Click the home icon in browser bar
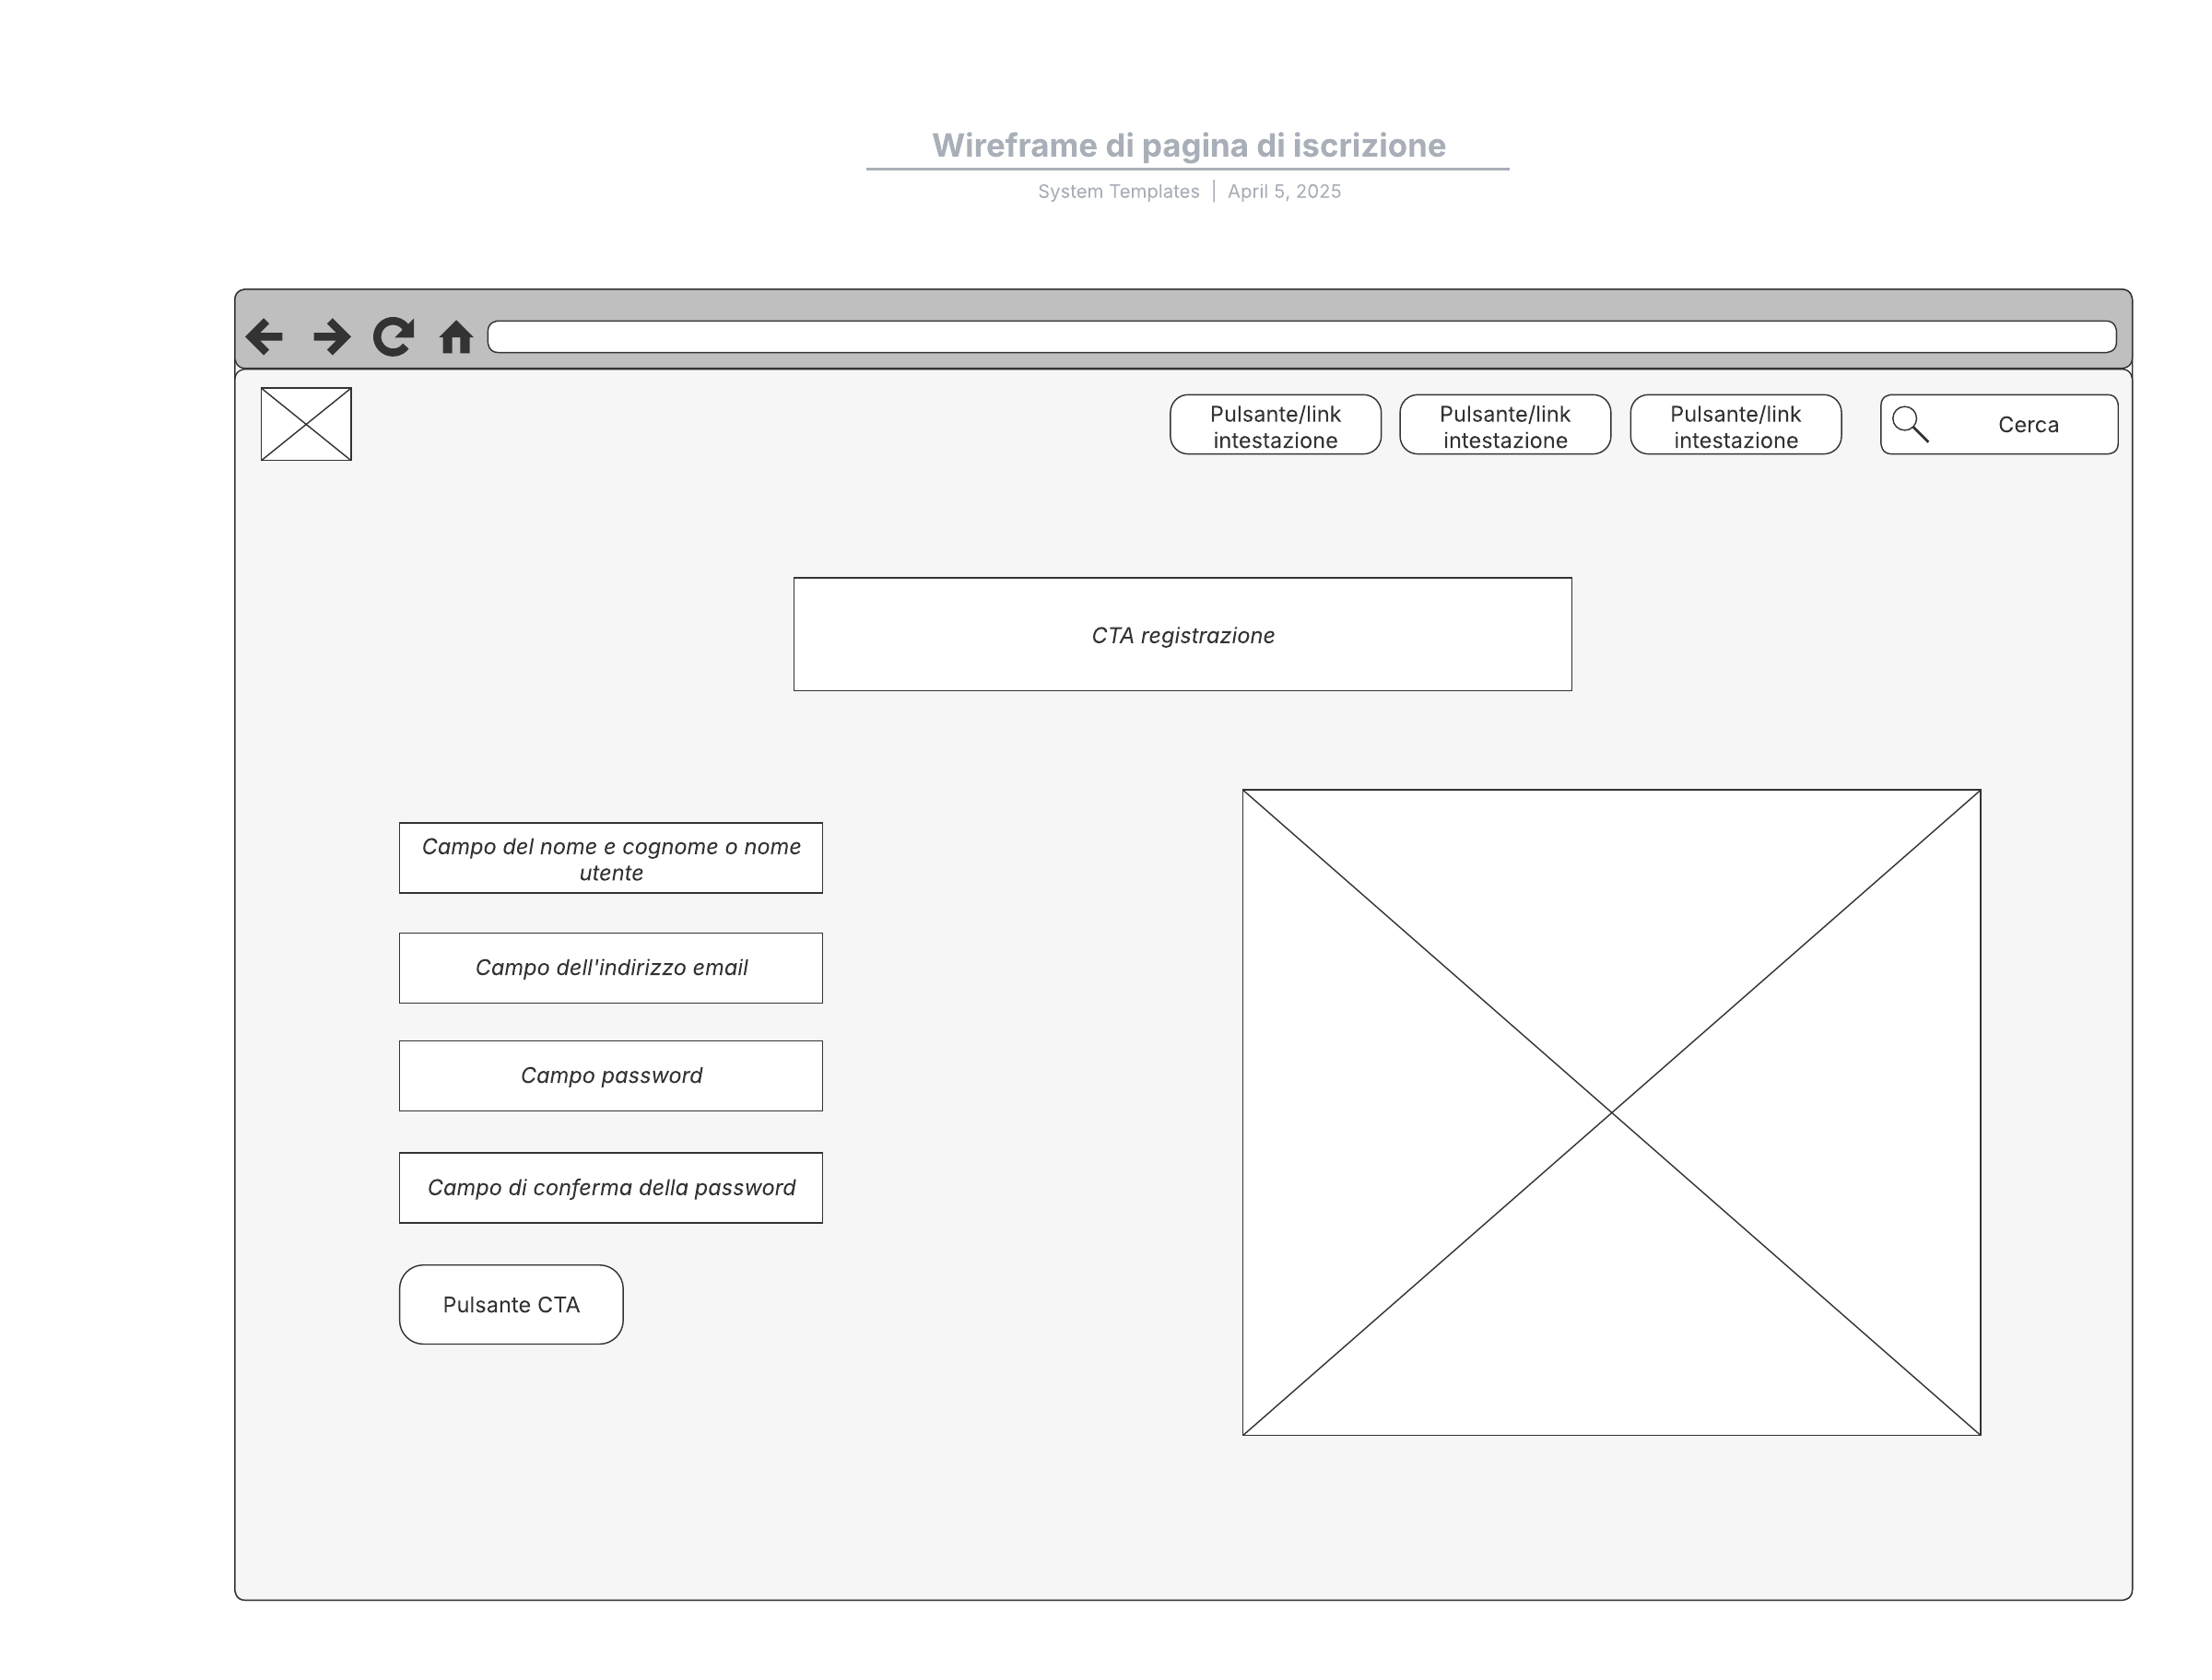The image size is (2212, 1680). [456, 337]
